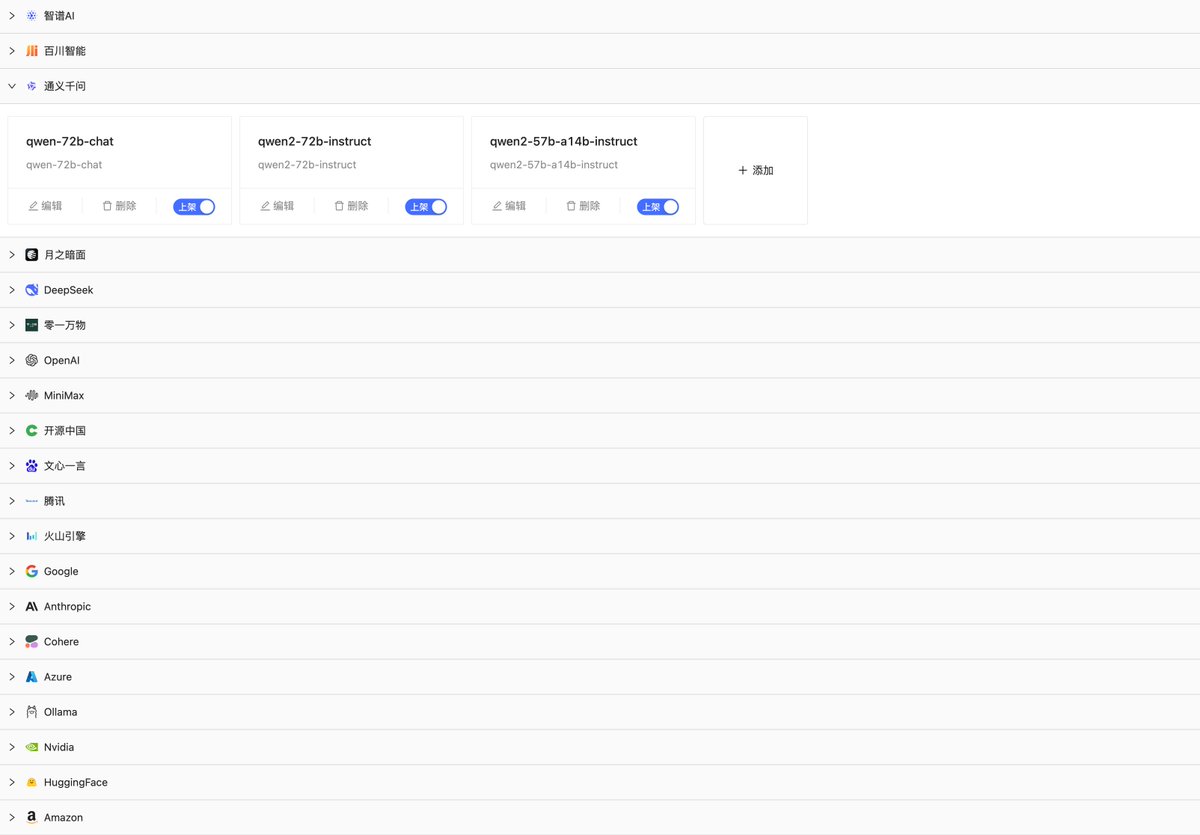
Task: Click the 开源中国 section label
Action: (65, 431)
